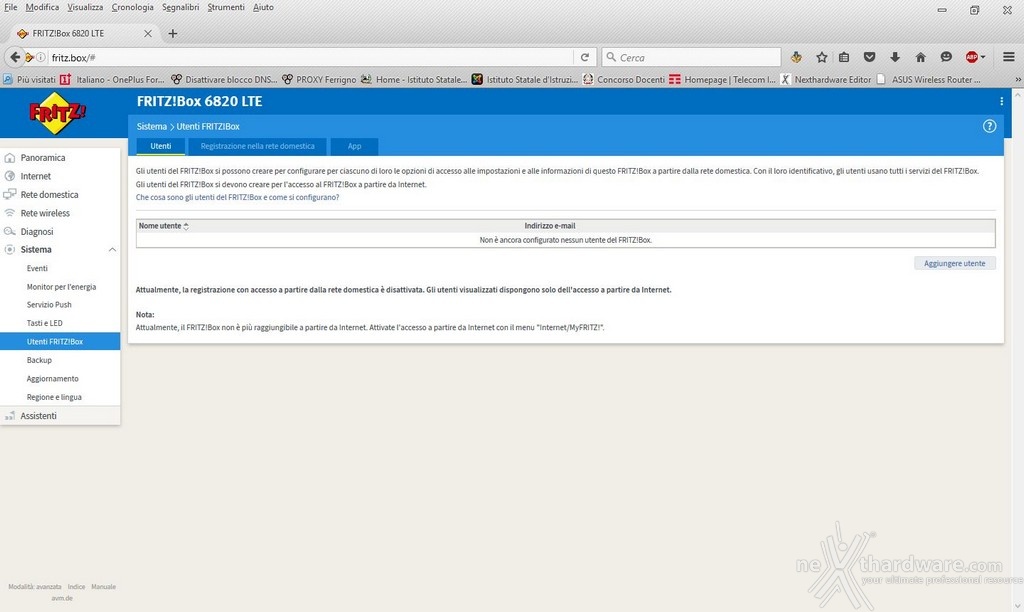Close the FRITZ!Box 6820 LTE tab
The image size is (1024, 612).
click(x=148, y=33)
